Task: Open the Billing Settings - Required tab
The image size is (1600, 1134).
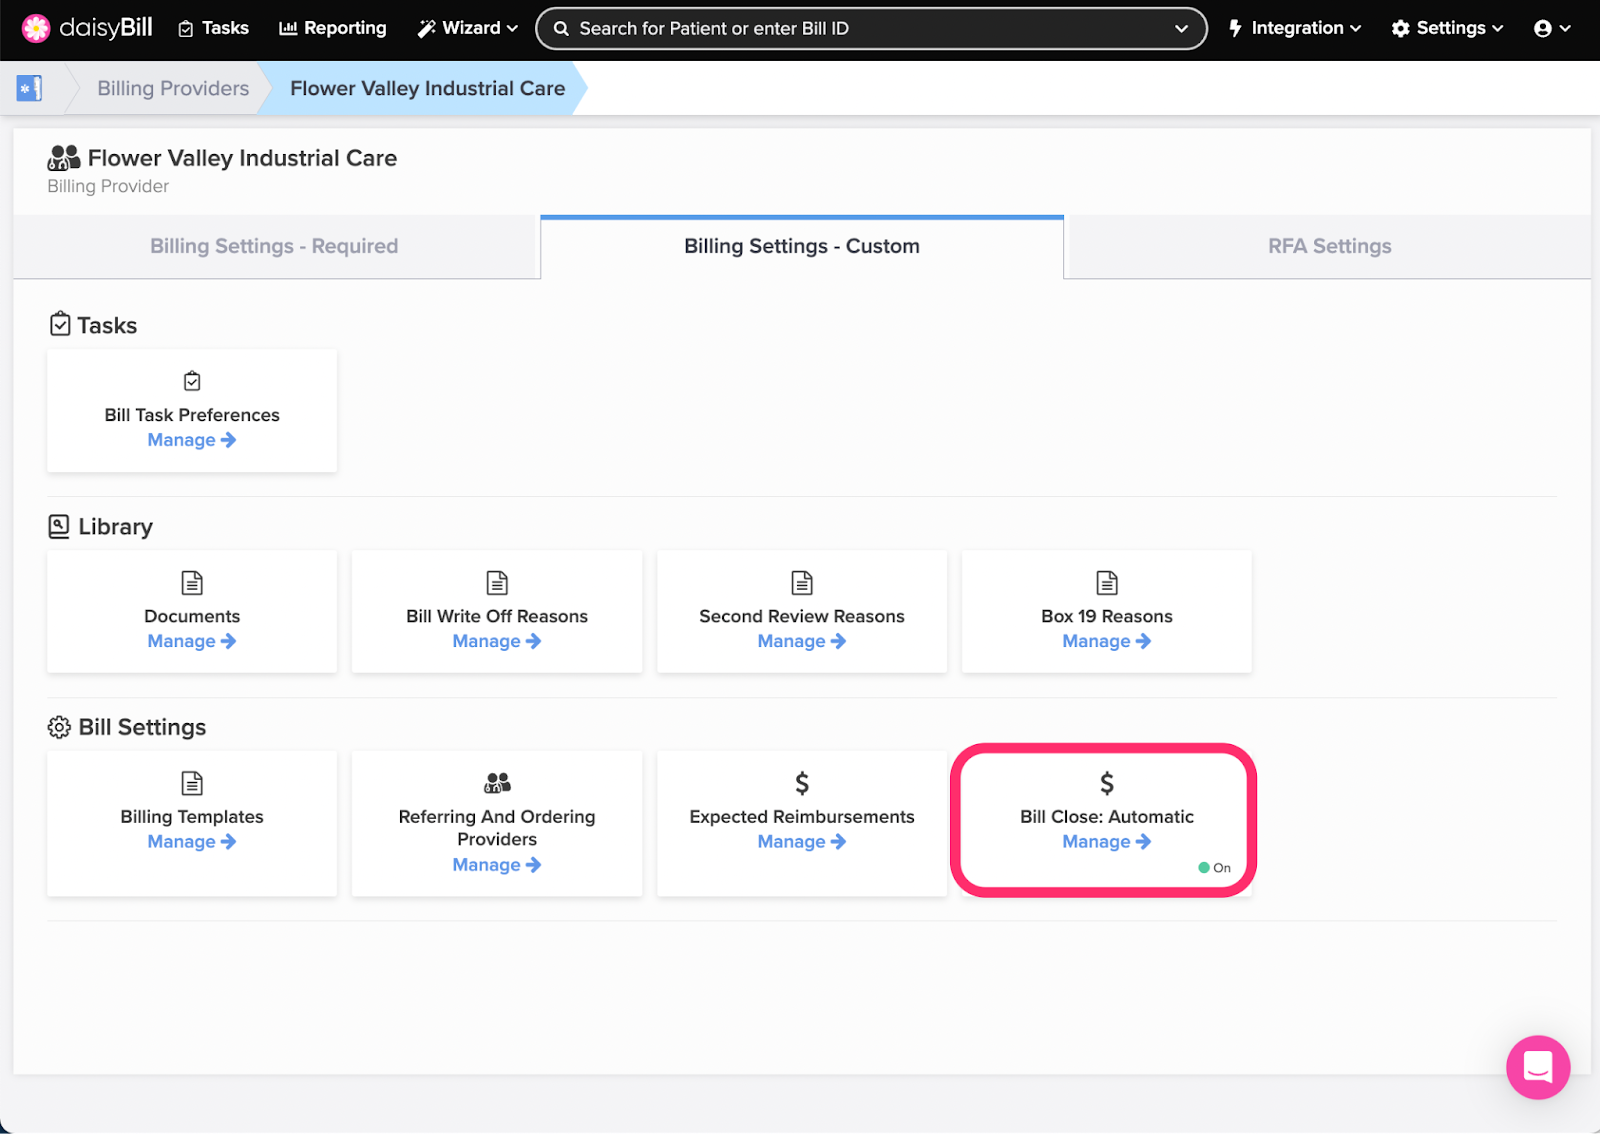Action: pos(273,246)
